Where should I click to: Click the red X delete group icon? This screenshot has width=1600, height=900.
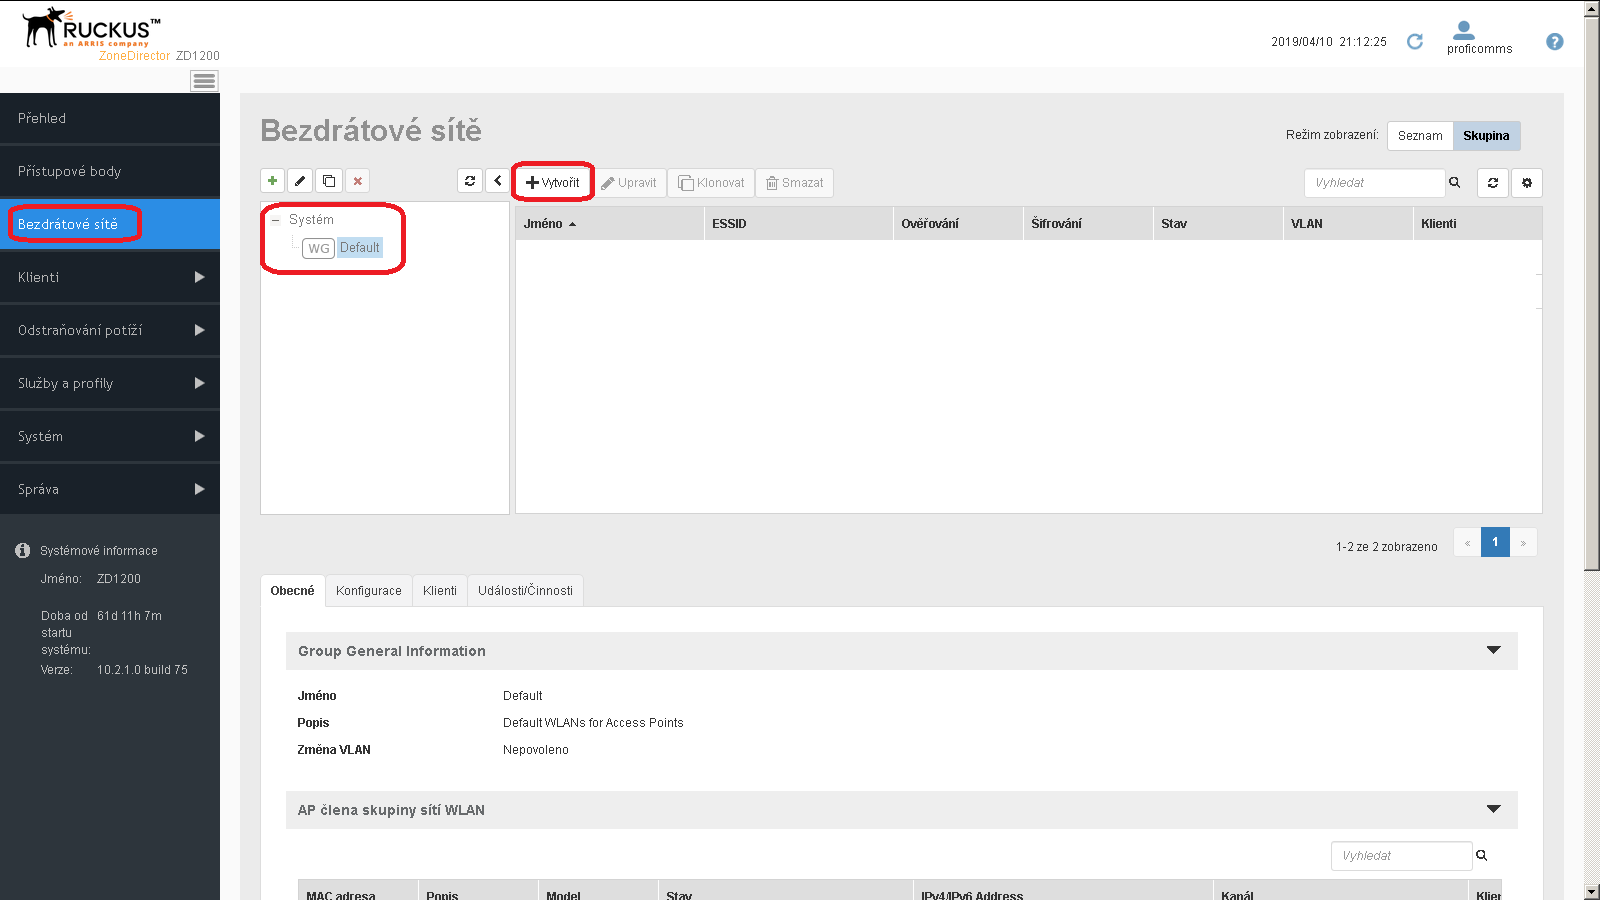pos(357,181)
